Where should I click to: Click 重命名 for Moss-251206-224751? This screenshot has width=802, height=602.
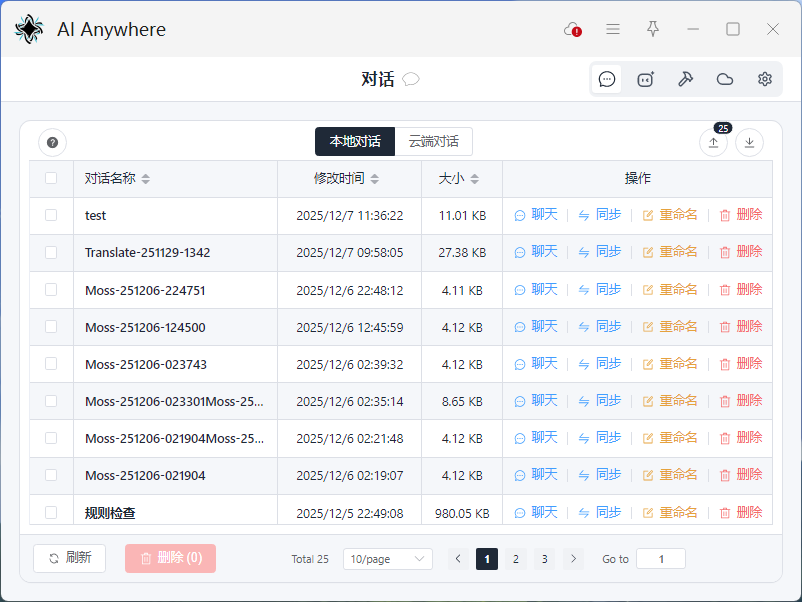point(670,290)
